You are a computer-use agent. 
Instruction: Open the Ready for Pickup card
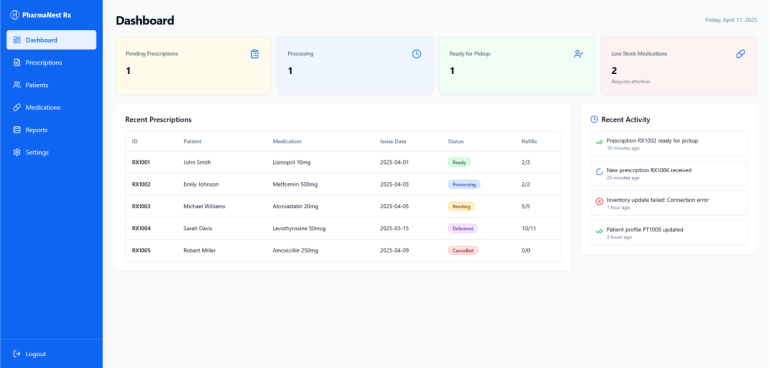coord(517,65)
